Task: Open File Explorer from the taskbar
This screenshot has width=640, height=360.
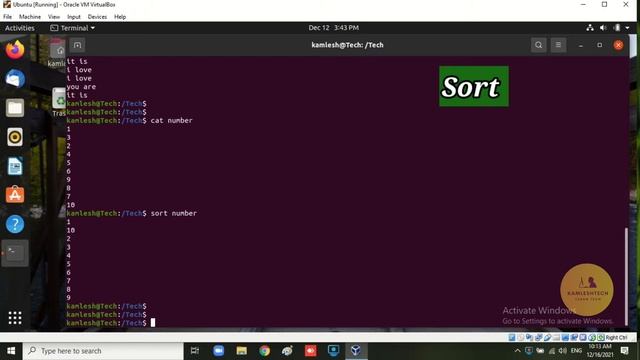Action: click(x=242, y=351)
